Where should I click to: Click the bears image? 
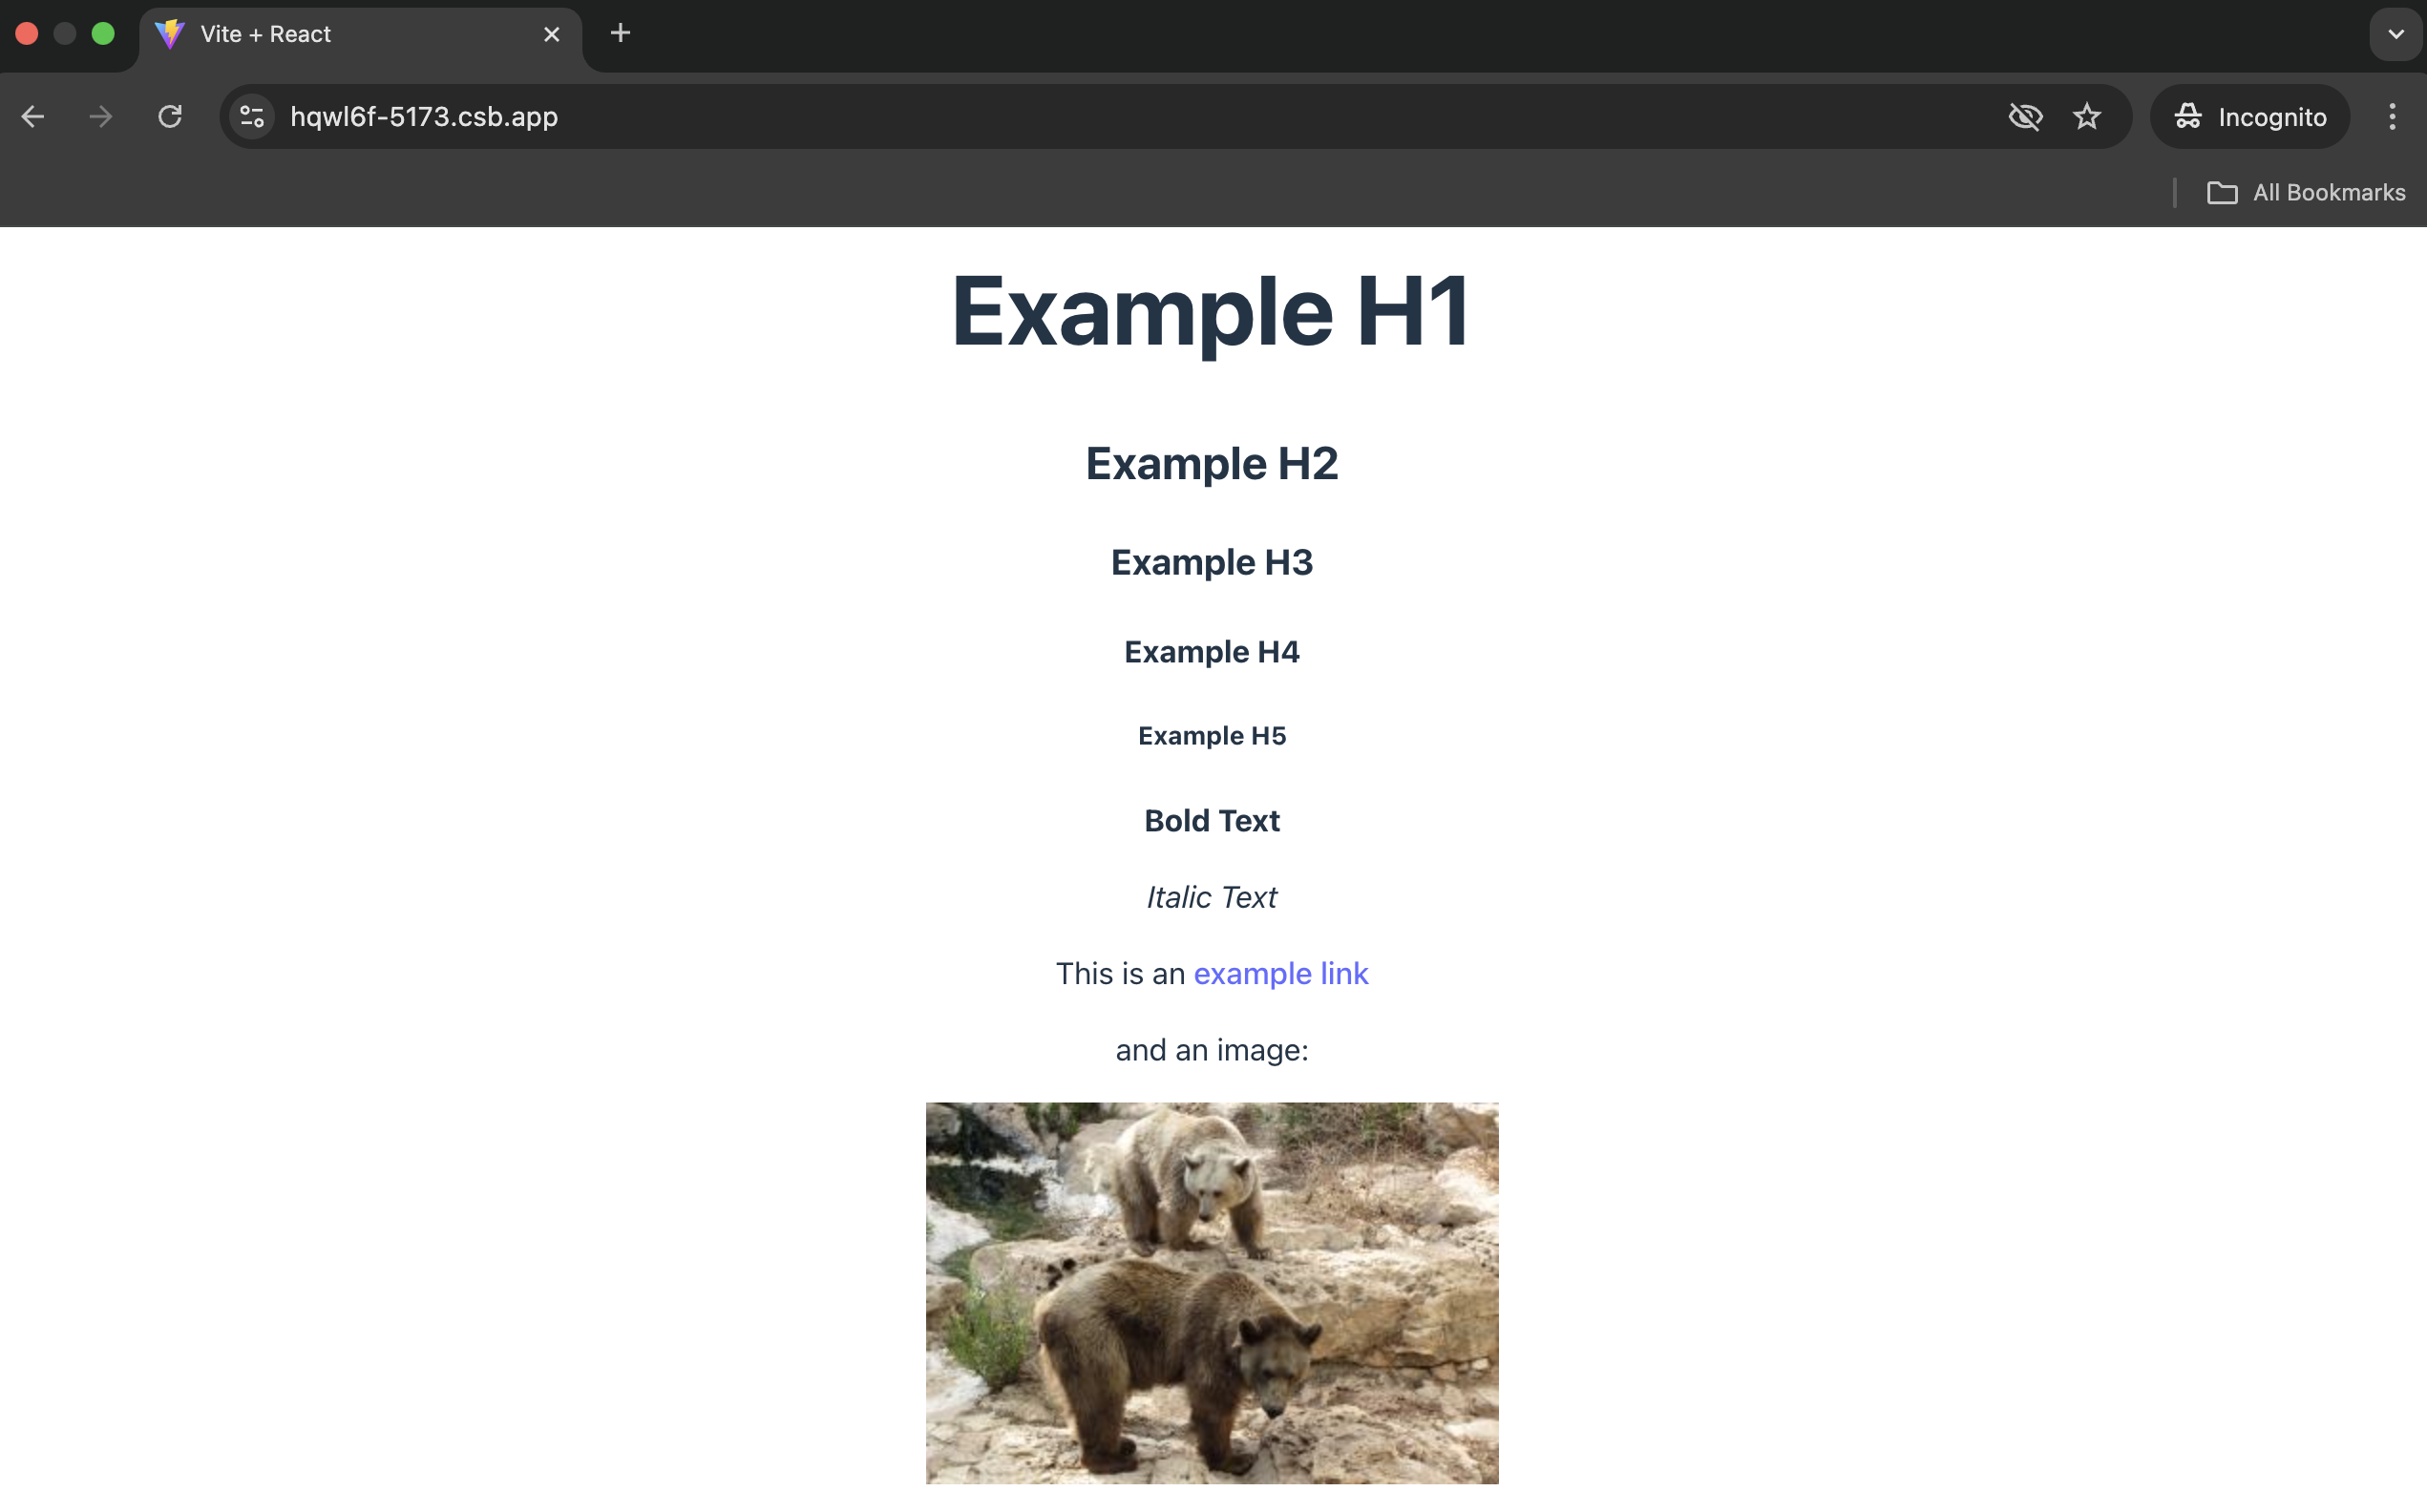1211,1292
